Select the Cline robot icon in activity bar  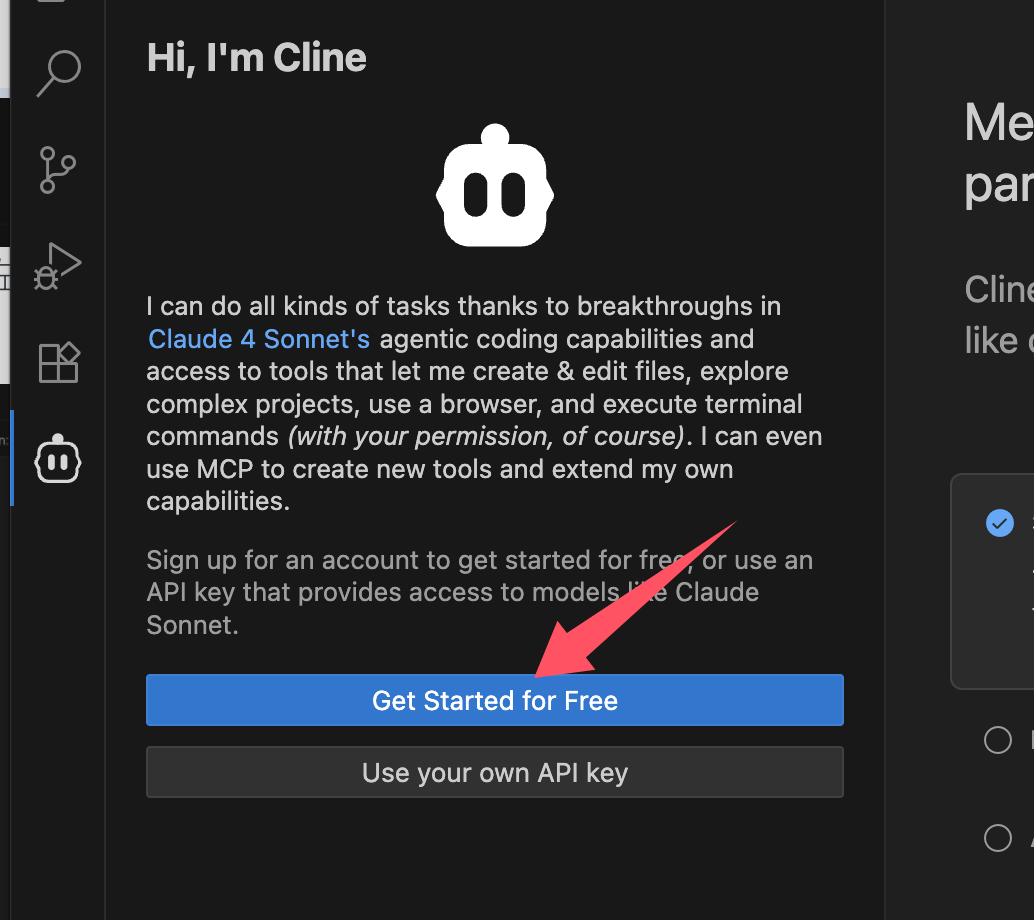tap(58, 459)
